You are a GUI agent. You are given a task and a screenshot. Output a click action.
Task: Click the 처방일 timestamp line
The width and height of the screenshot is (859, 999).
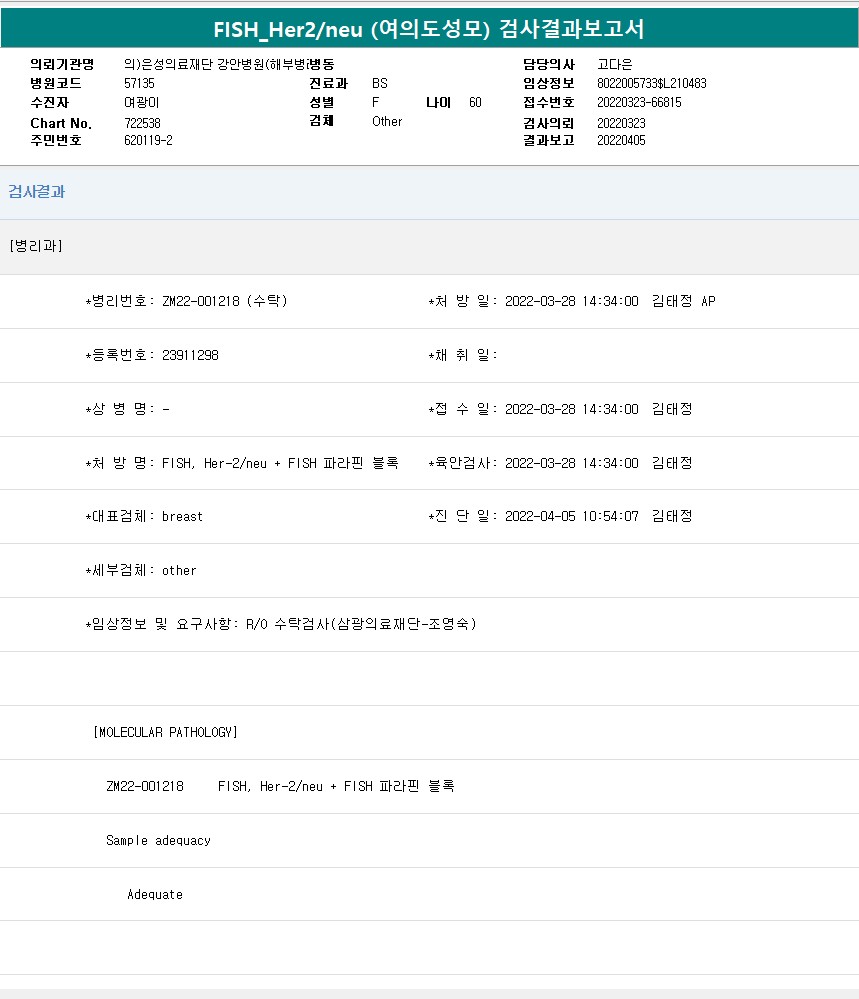tap(571, 301)
